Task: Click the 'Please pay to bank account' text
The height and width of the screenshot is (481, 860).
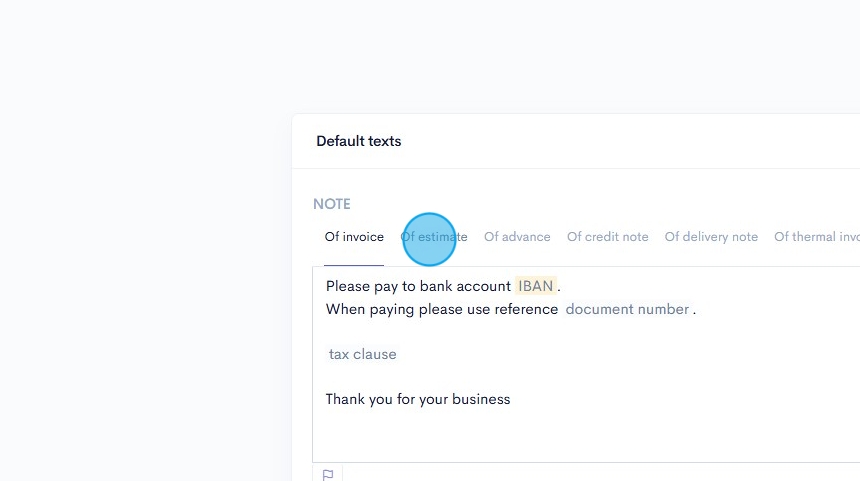Action: pyautogui.click(x=418, y=286)
